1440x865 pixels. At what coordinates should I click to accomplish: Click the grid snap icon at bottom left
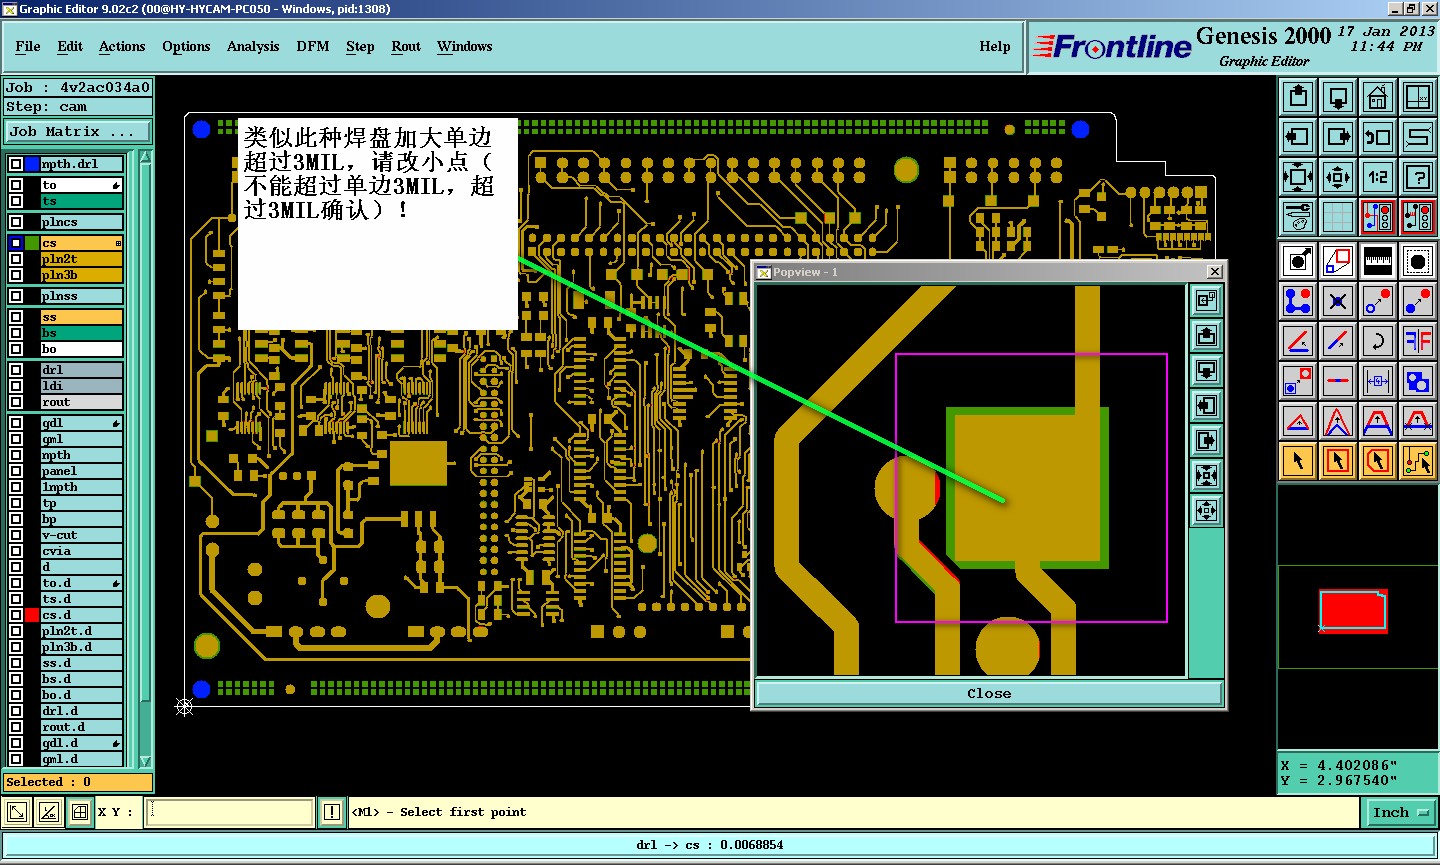[x=80, y=812]
